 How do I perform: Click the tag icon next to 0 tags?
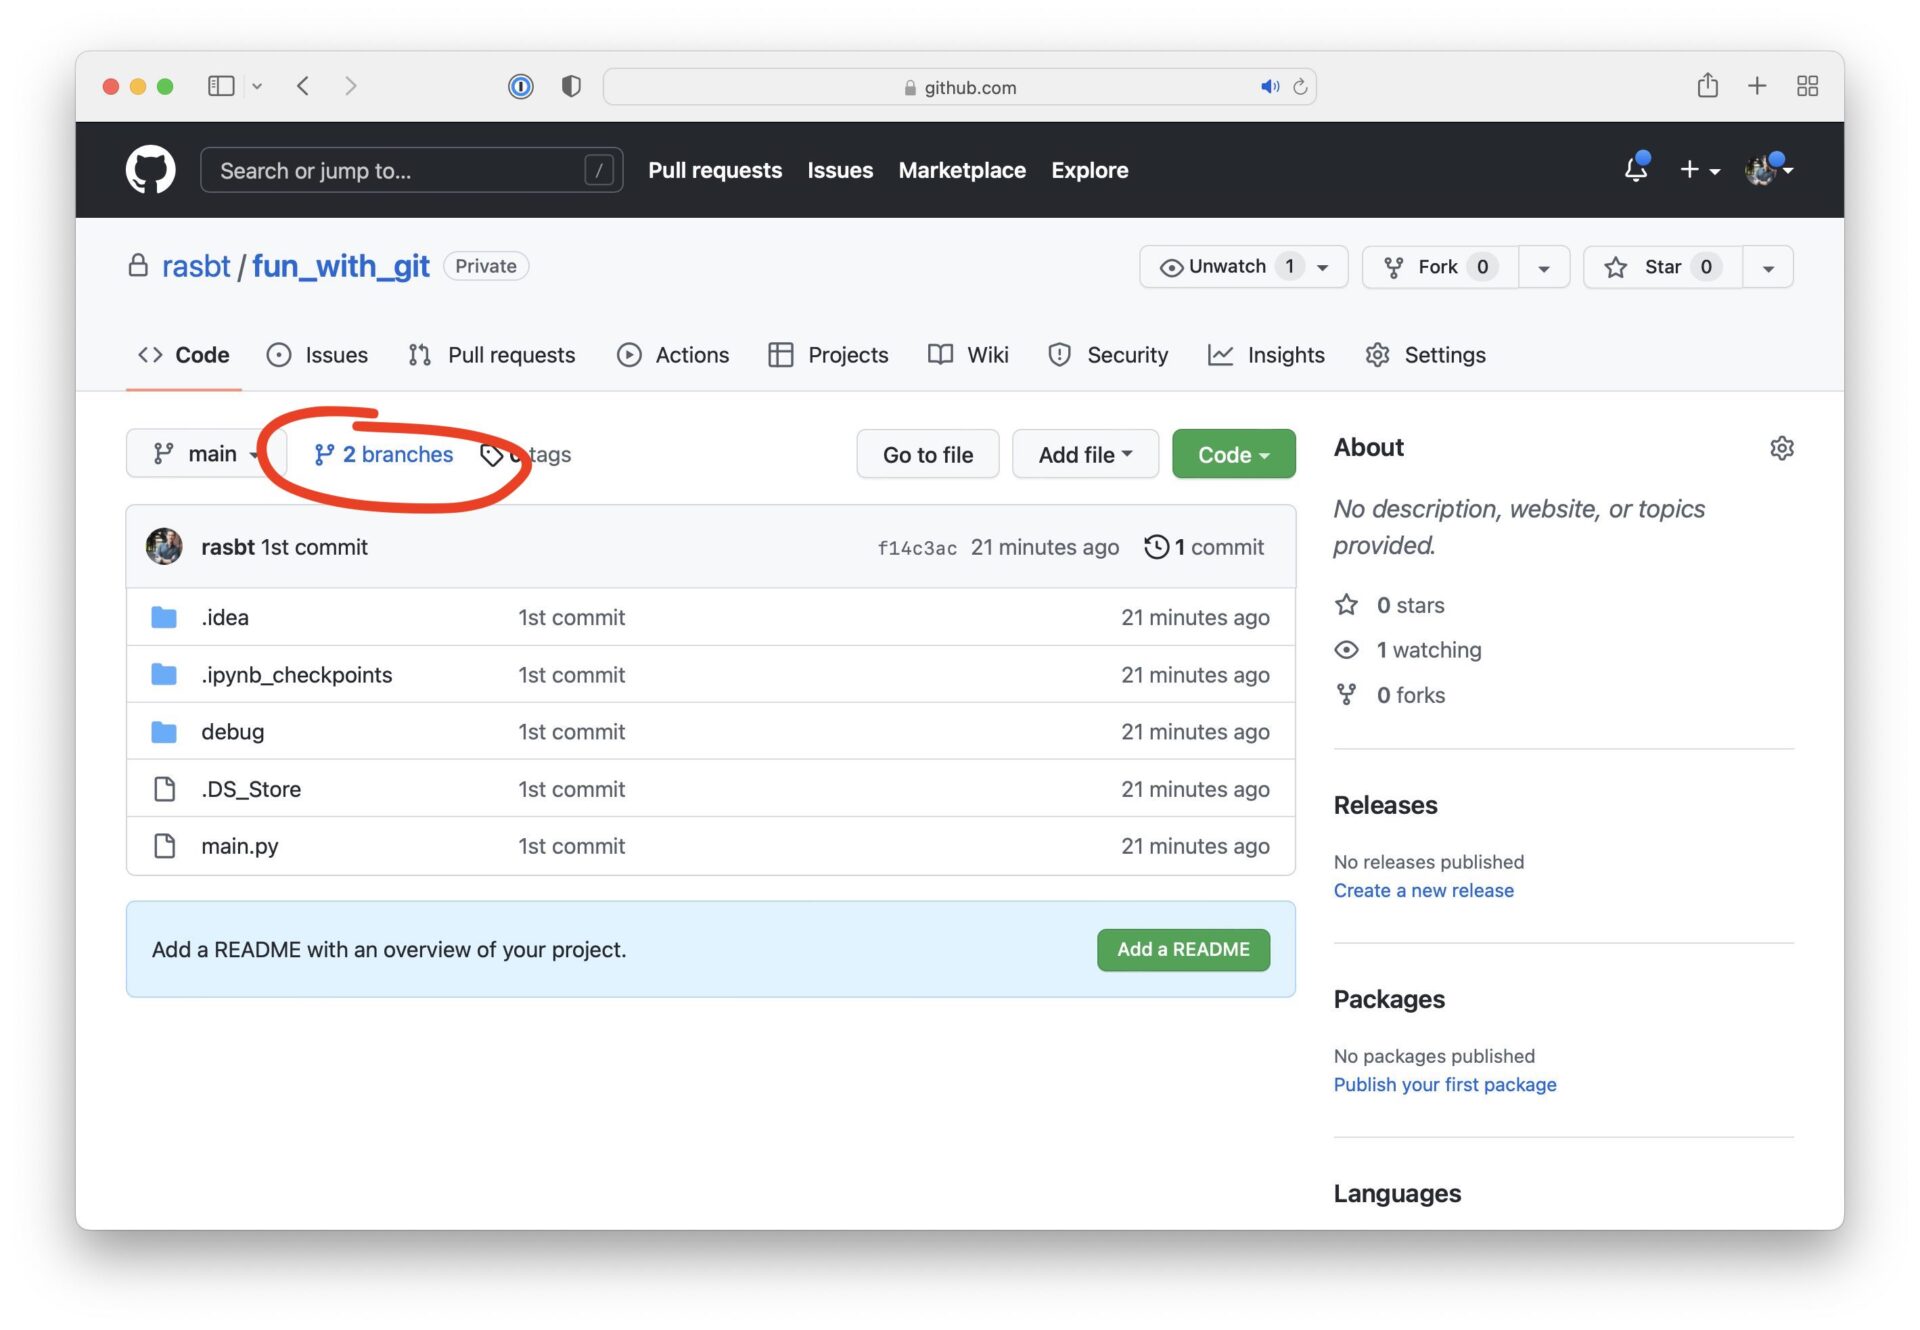(495, 452)
